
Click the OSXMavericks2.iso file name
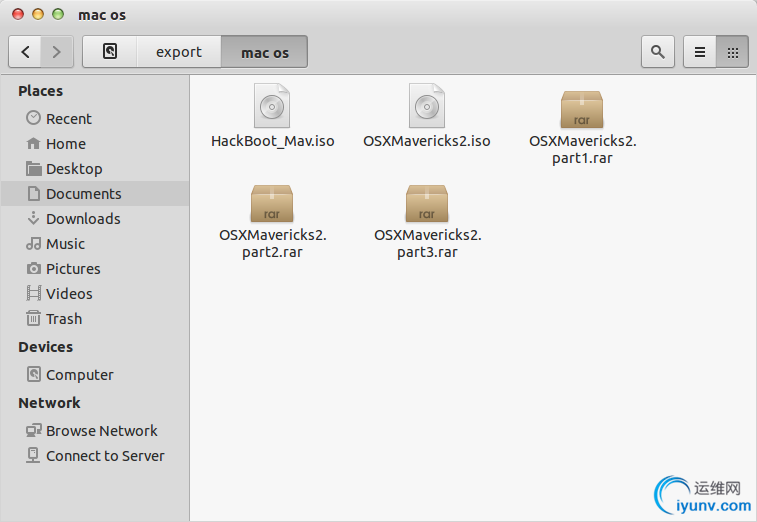(427, 141)
